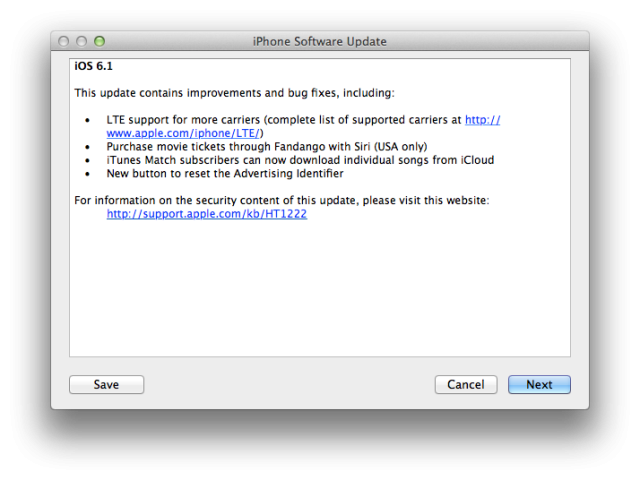Click the 'This update contains improvements' sentence
Screen dimensions: 640x480
234,93
